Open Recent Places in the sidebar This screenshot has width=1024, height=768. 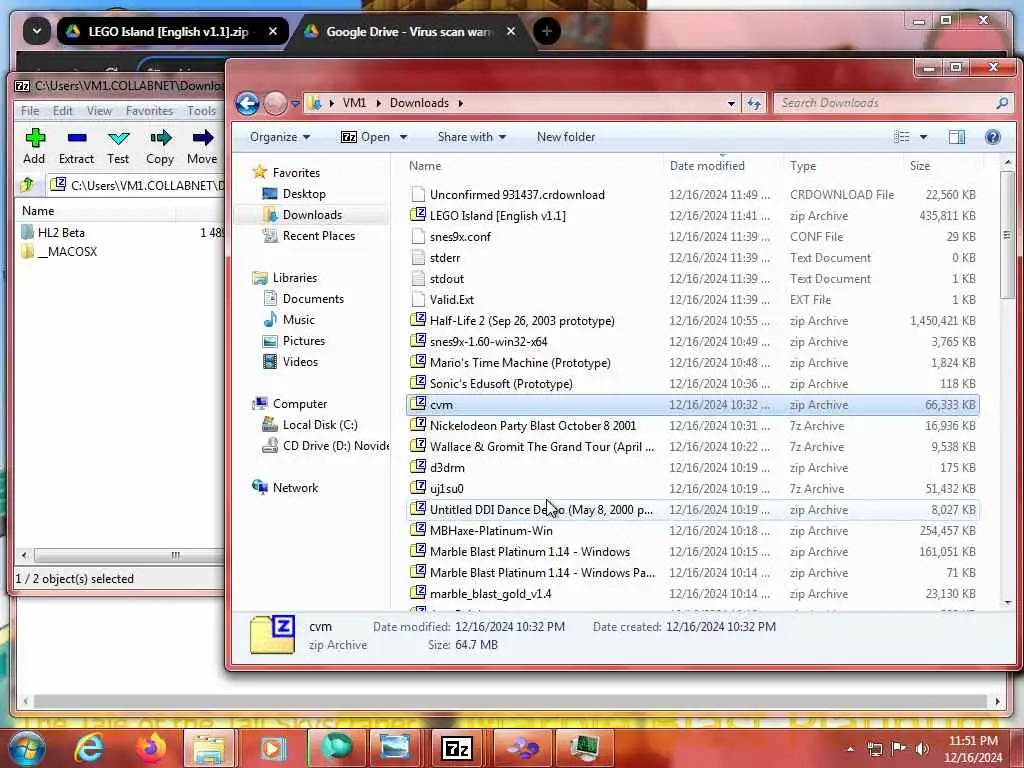319,236
